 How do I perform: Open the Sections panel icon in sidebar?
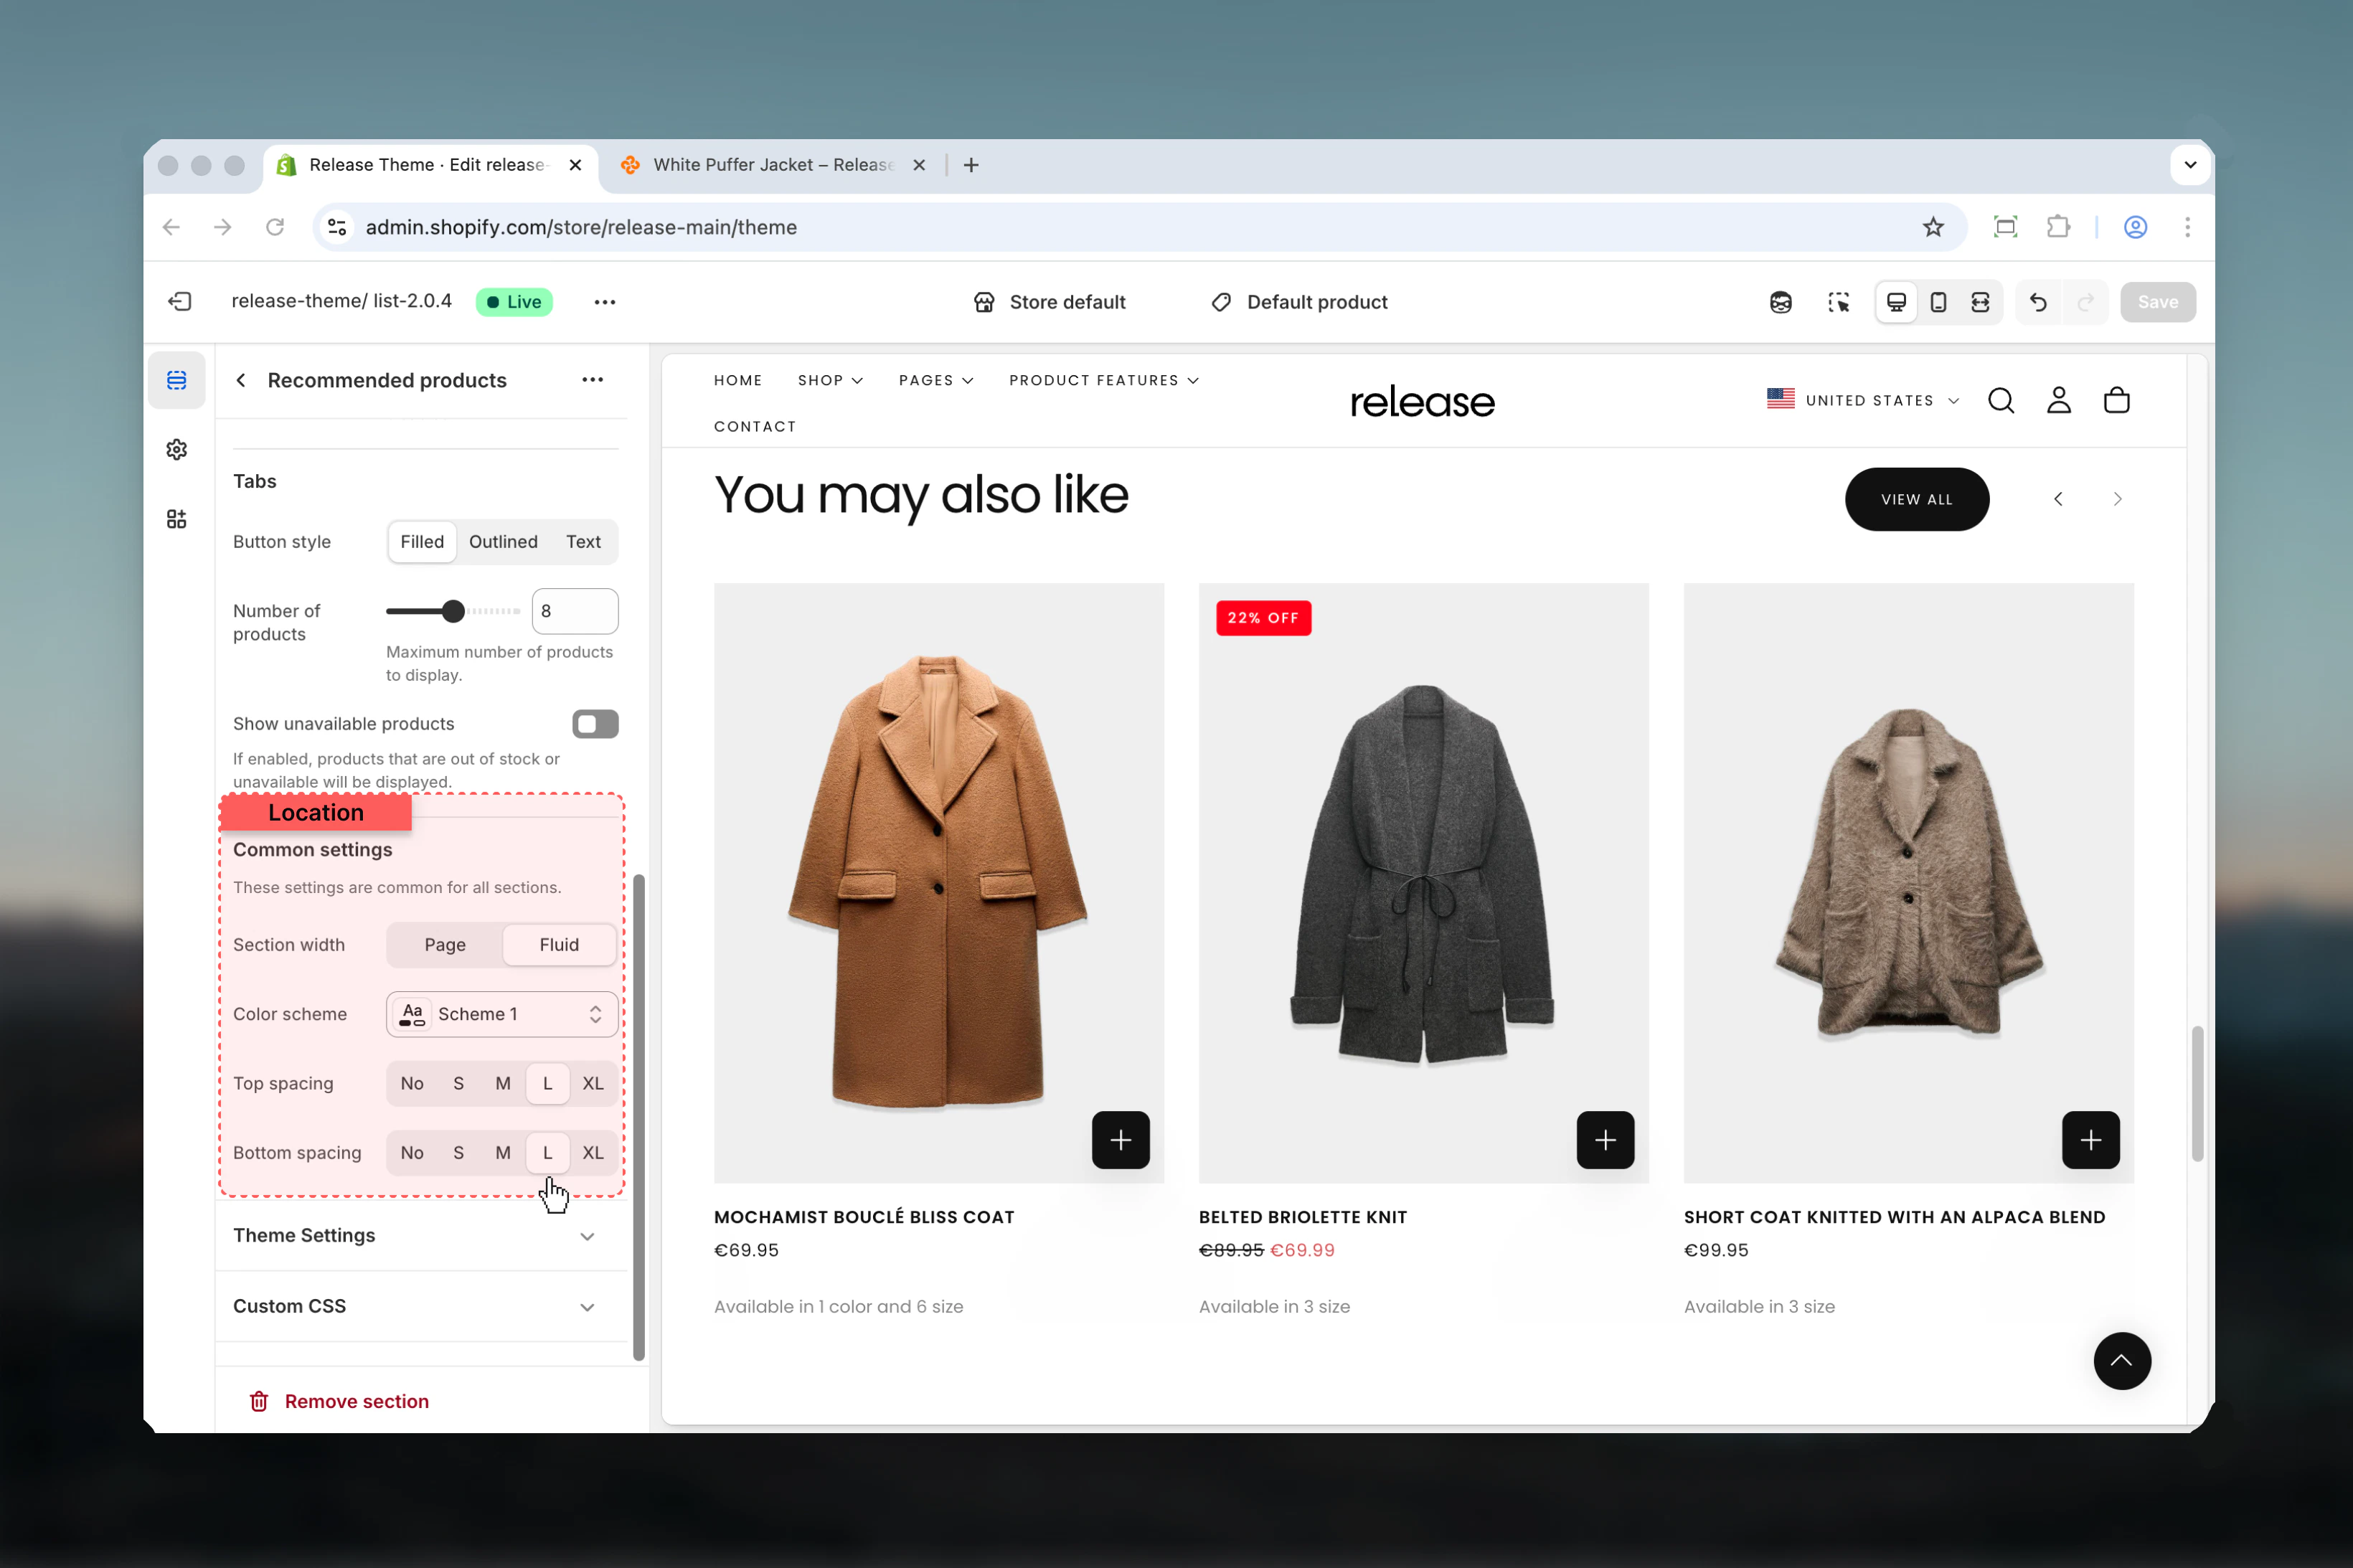pos(177,380)
